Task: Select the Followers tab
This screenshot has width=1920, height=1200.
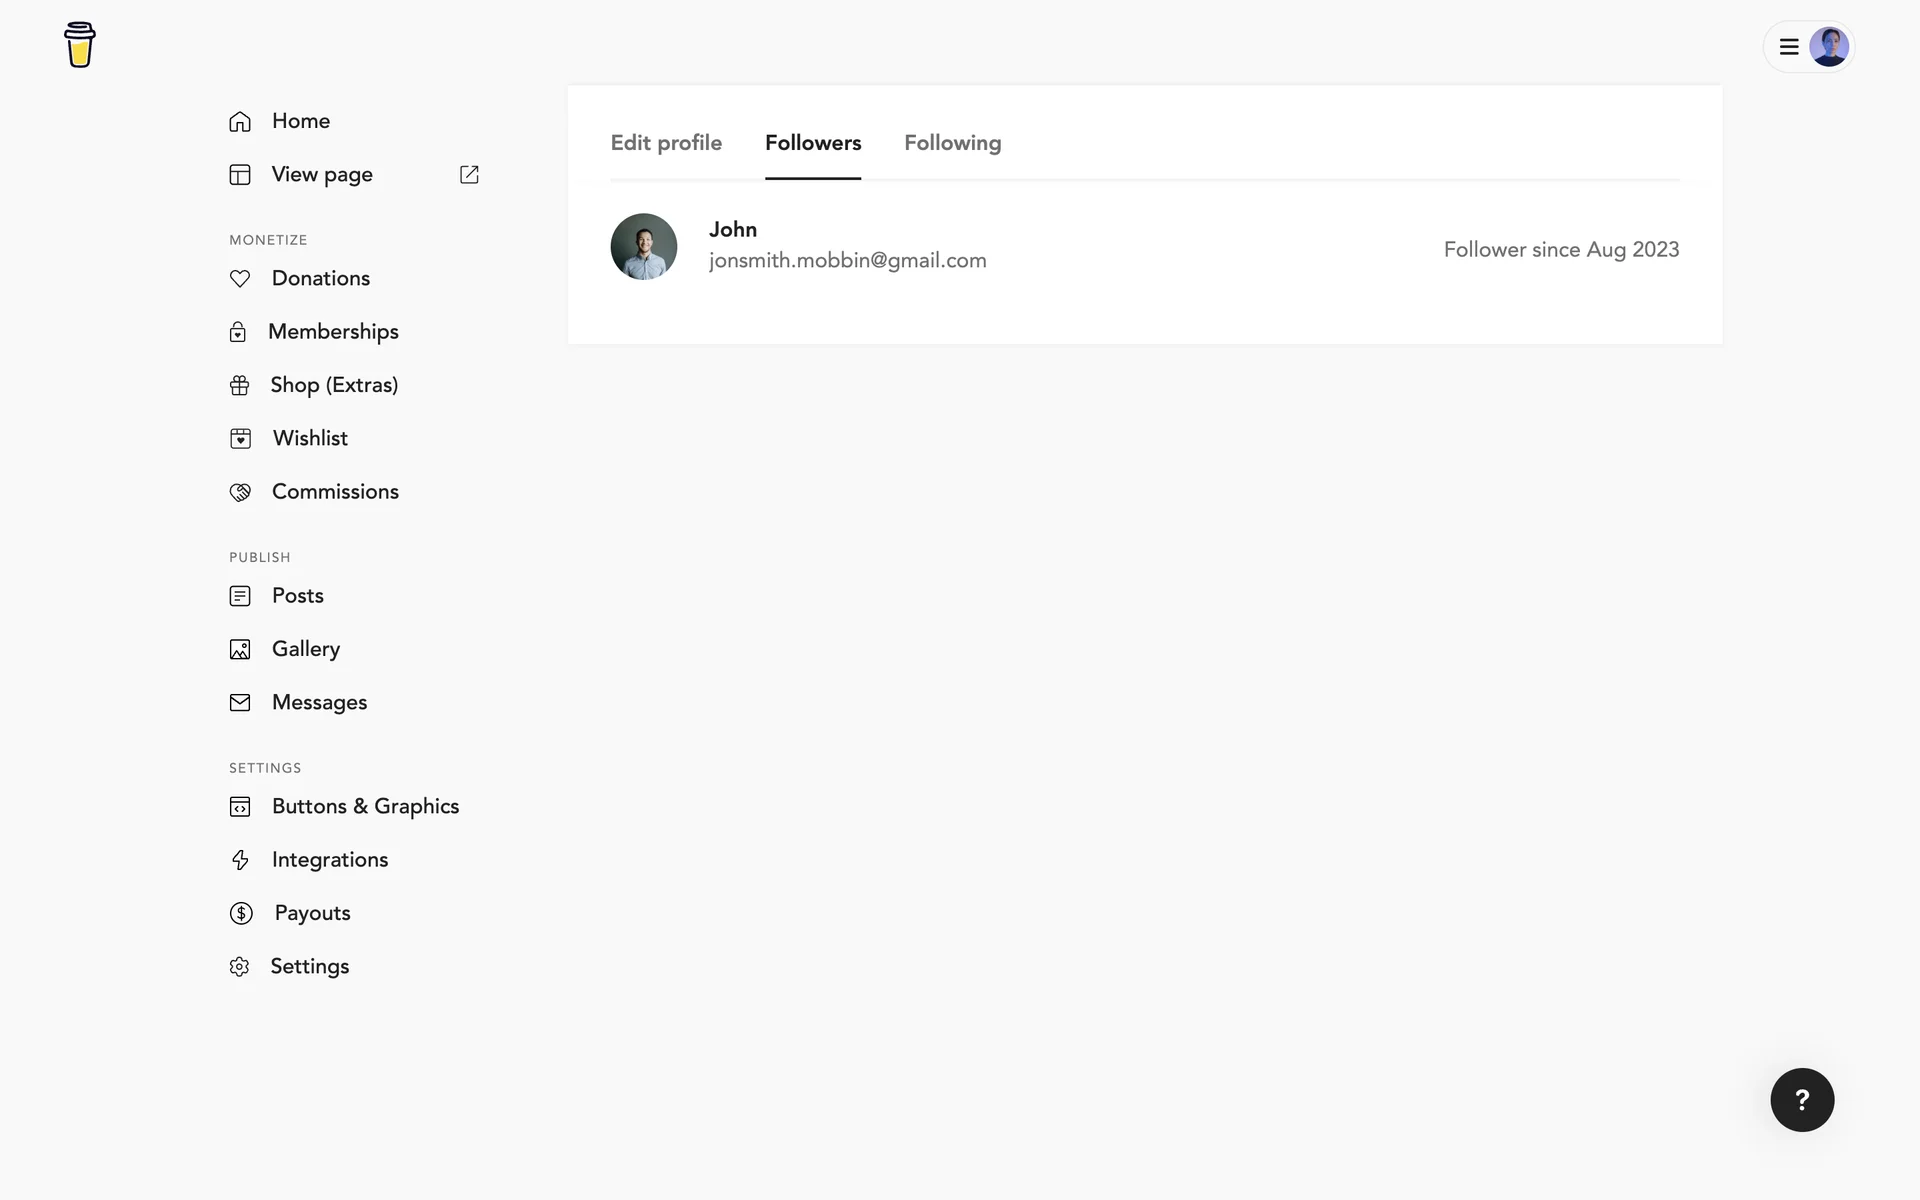Action: pos(813,143)
